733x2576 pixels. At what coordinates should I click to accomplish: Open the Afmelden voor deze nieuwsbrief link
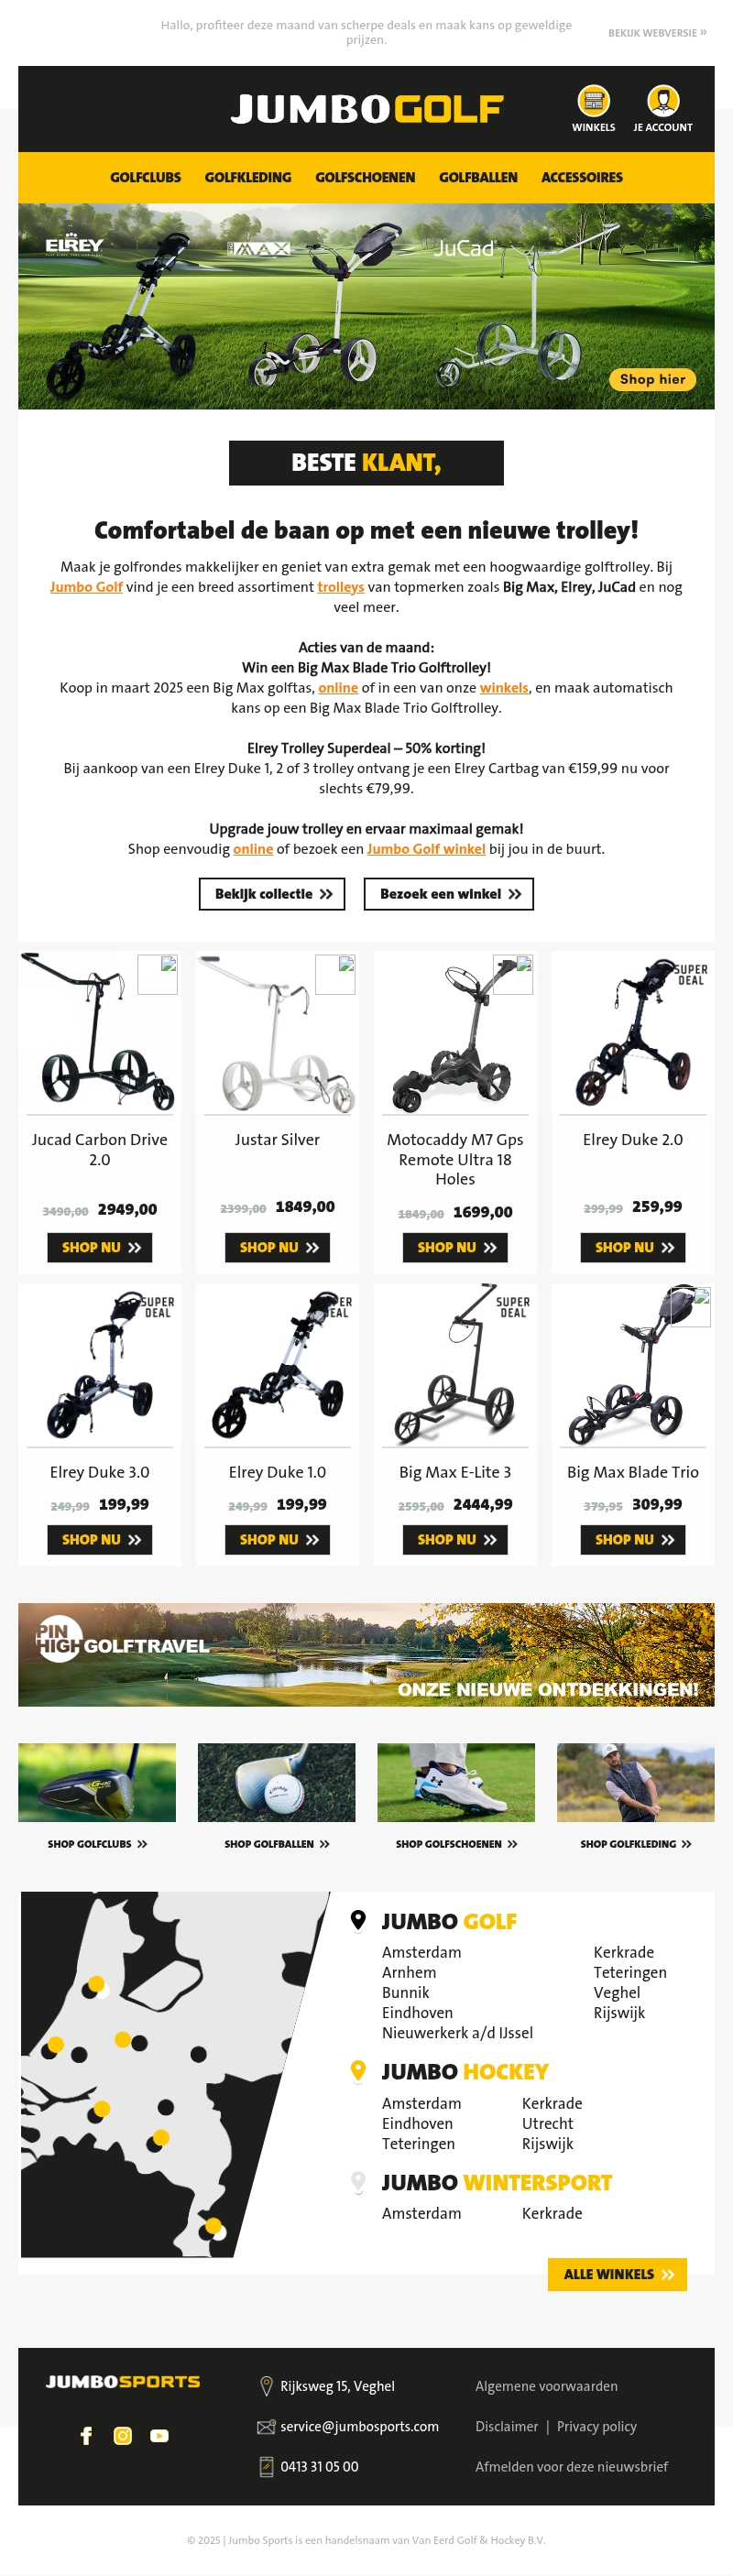click(x=571, y=2466)
